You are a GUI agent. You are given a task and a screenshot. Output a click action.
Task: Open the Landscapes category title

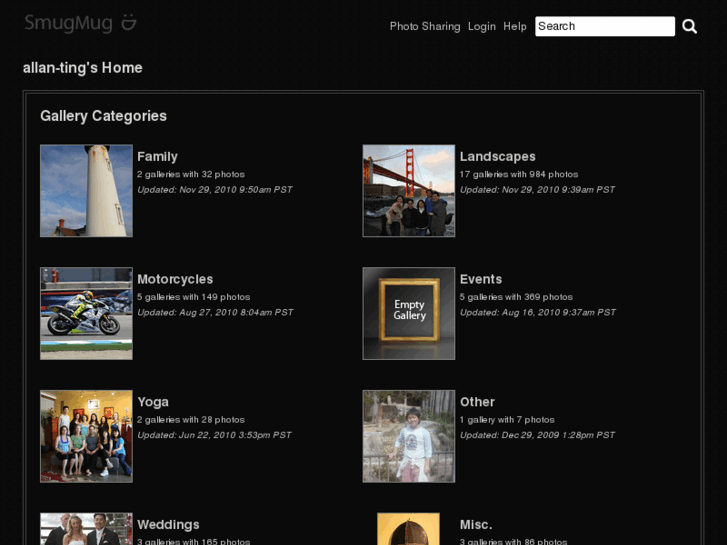point(497,157)
